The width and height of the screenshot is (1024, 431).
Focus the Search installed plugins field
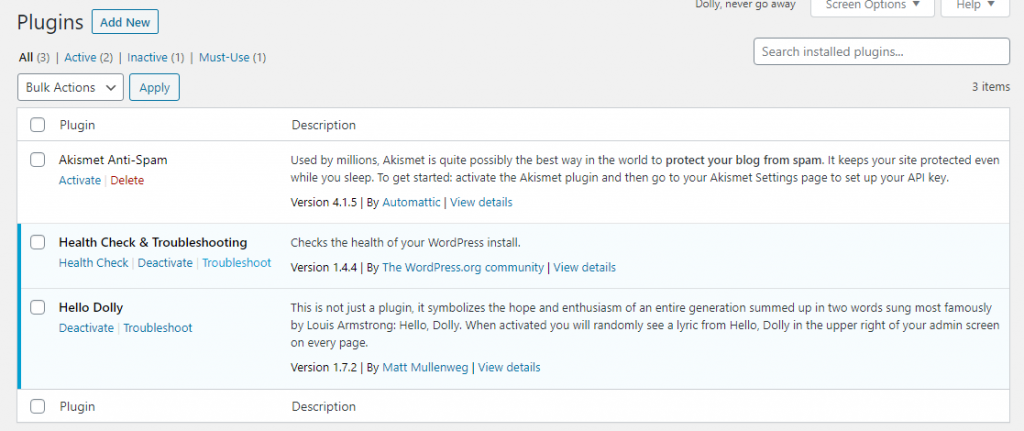coord(881,51)
